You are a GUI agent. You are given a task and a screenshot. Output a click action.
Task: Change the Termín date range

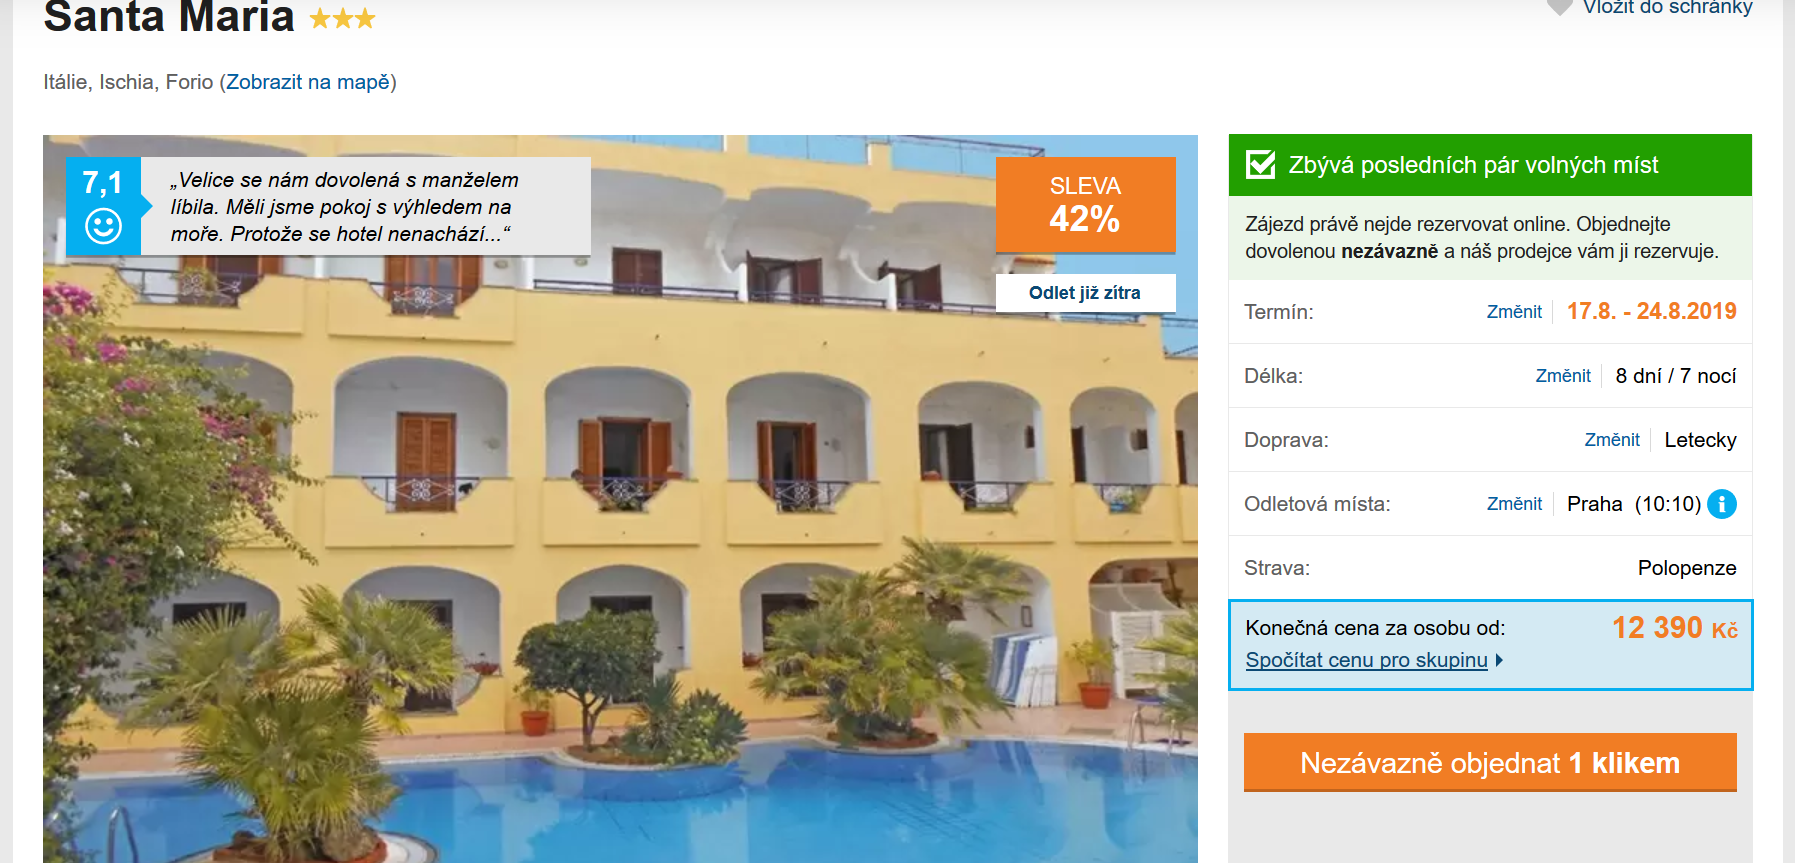coord(1514,312)
